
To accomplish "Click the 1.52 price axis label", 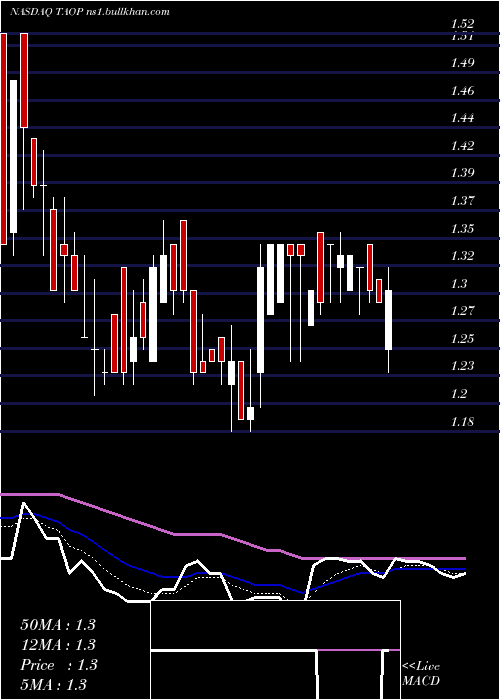I will coord(462,24).
